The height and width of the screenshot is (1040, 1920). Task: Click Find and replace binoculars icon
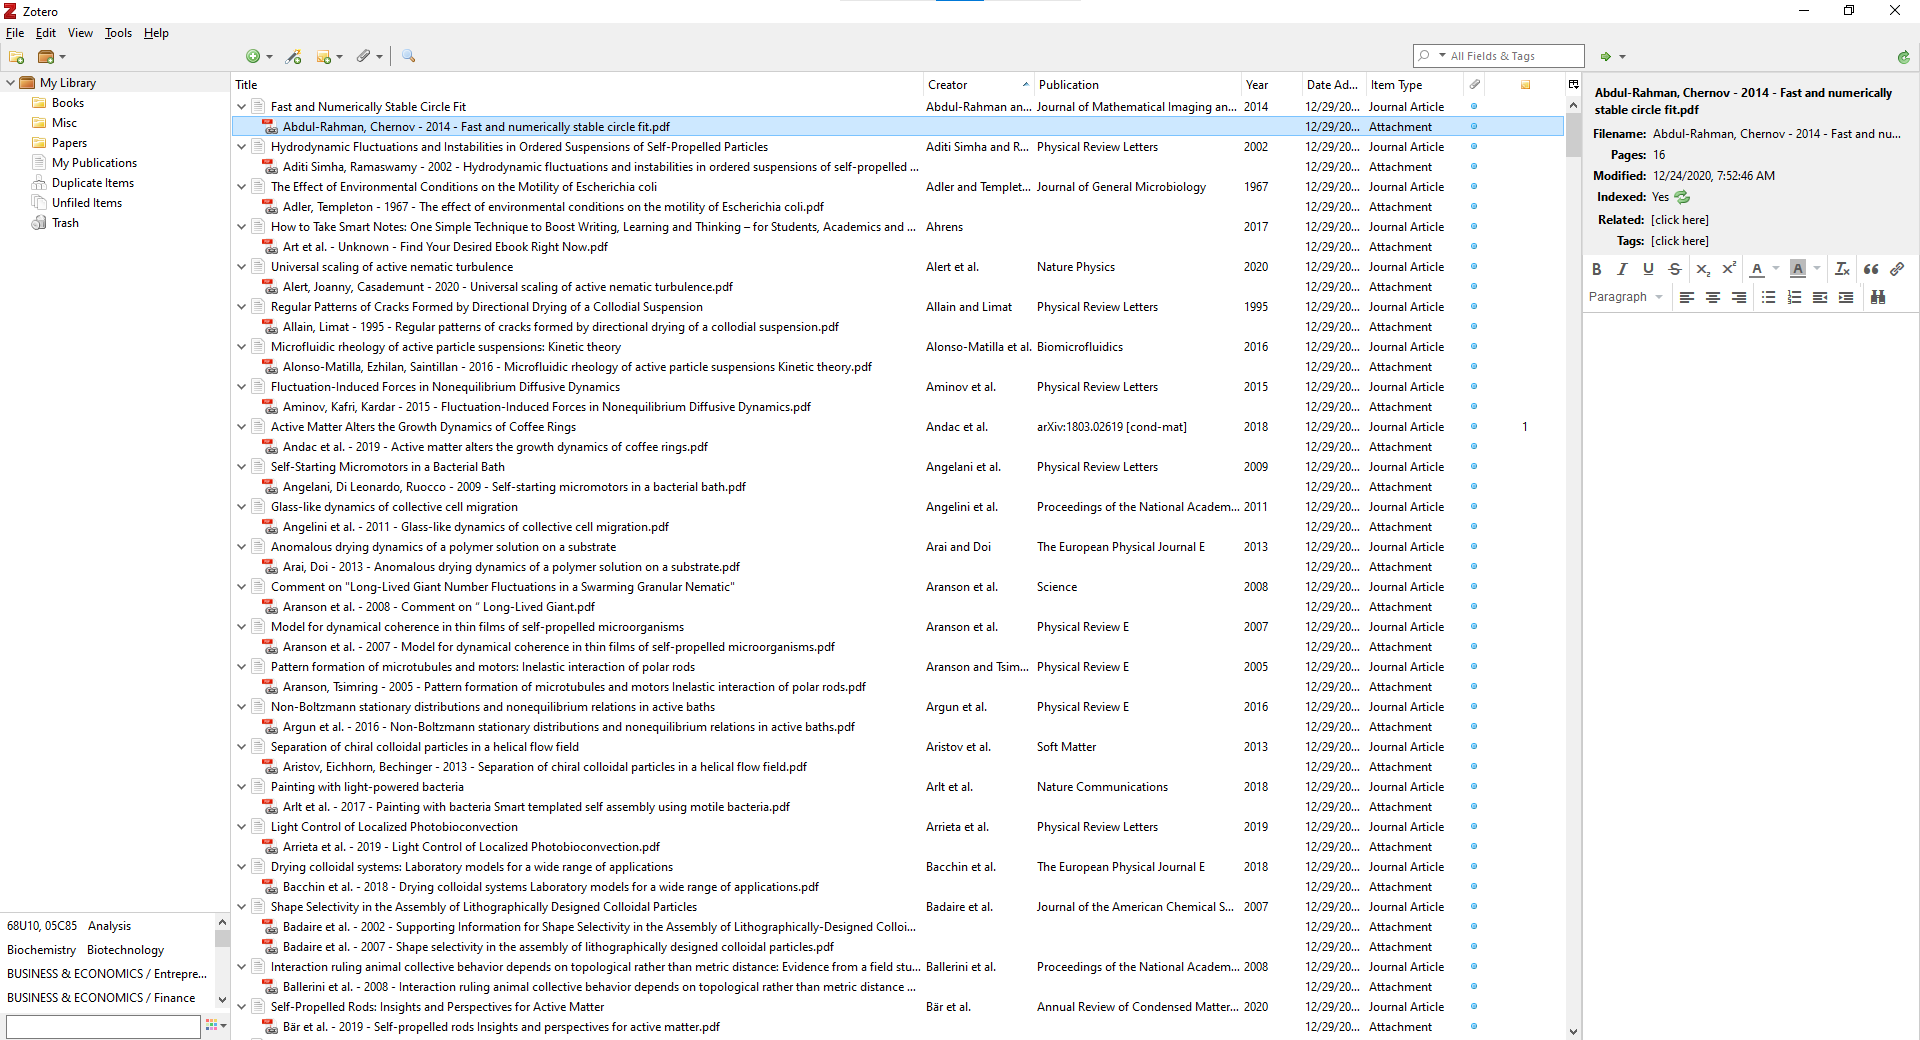point(1878,297)
